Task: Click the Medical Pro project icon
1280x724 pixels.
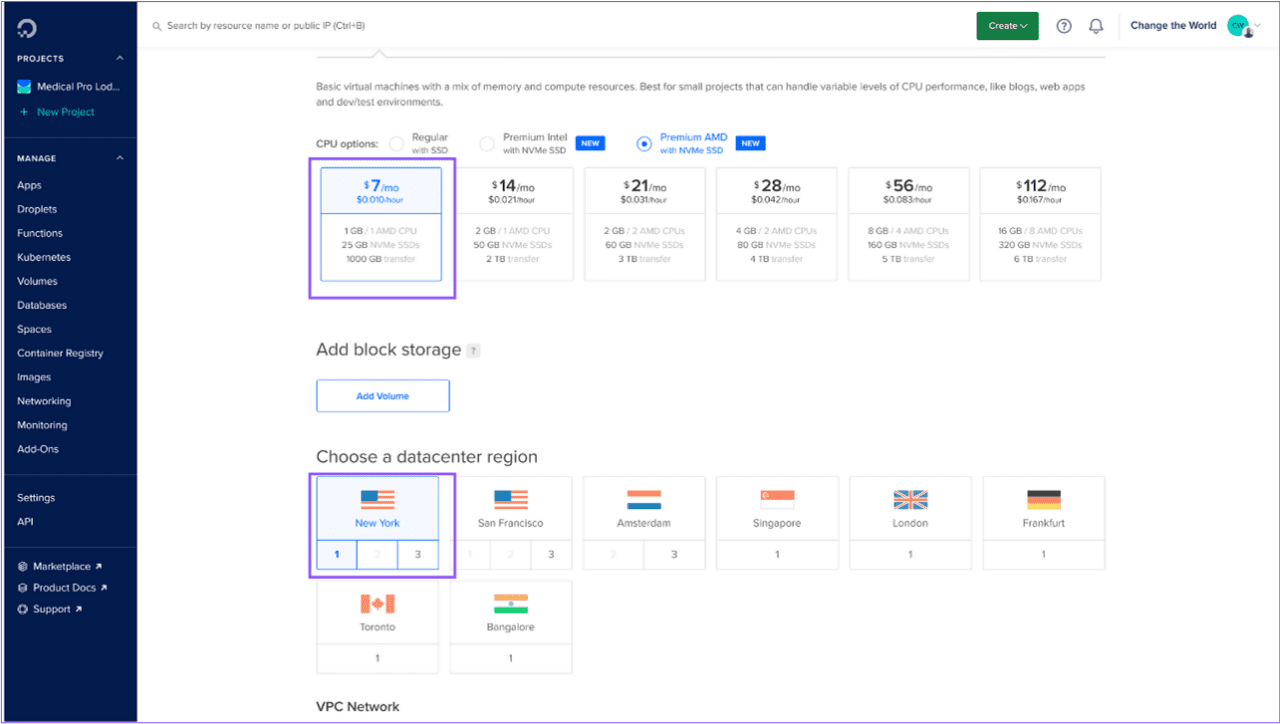Action: 24,87
